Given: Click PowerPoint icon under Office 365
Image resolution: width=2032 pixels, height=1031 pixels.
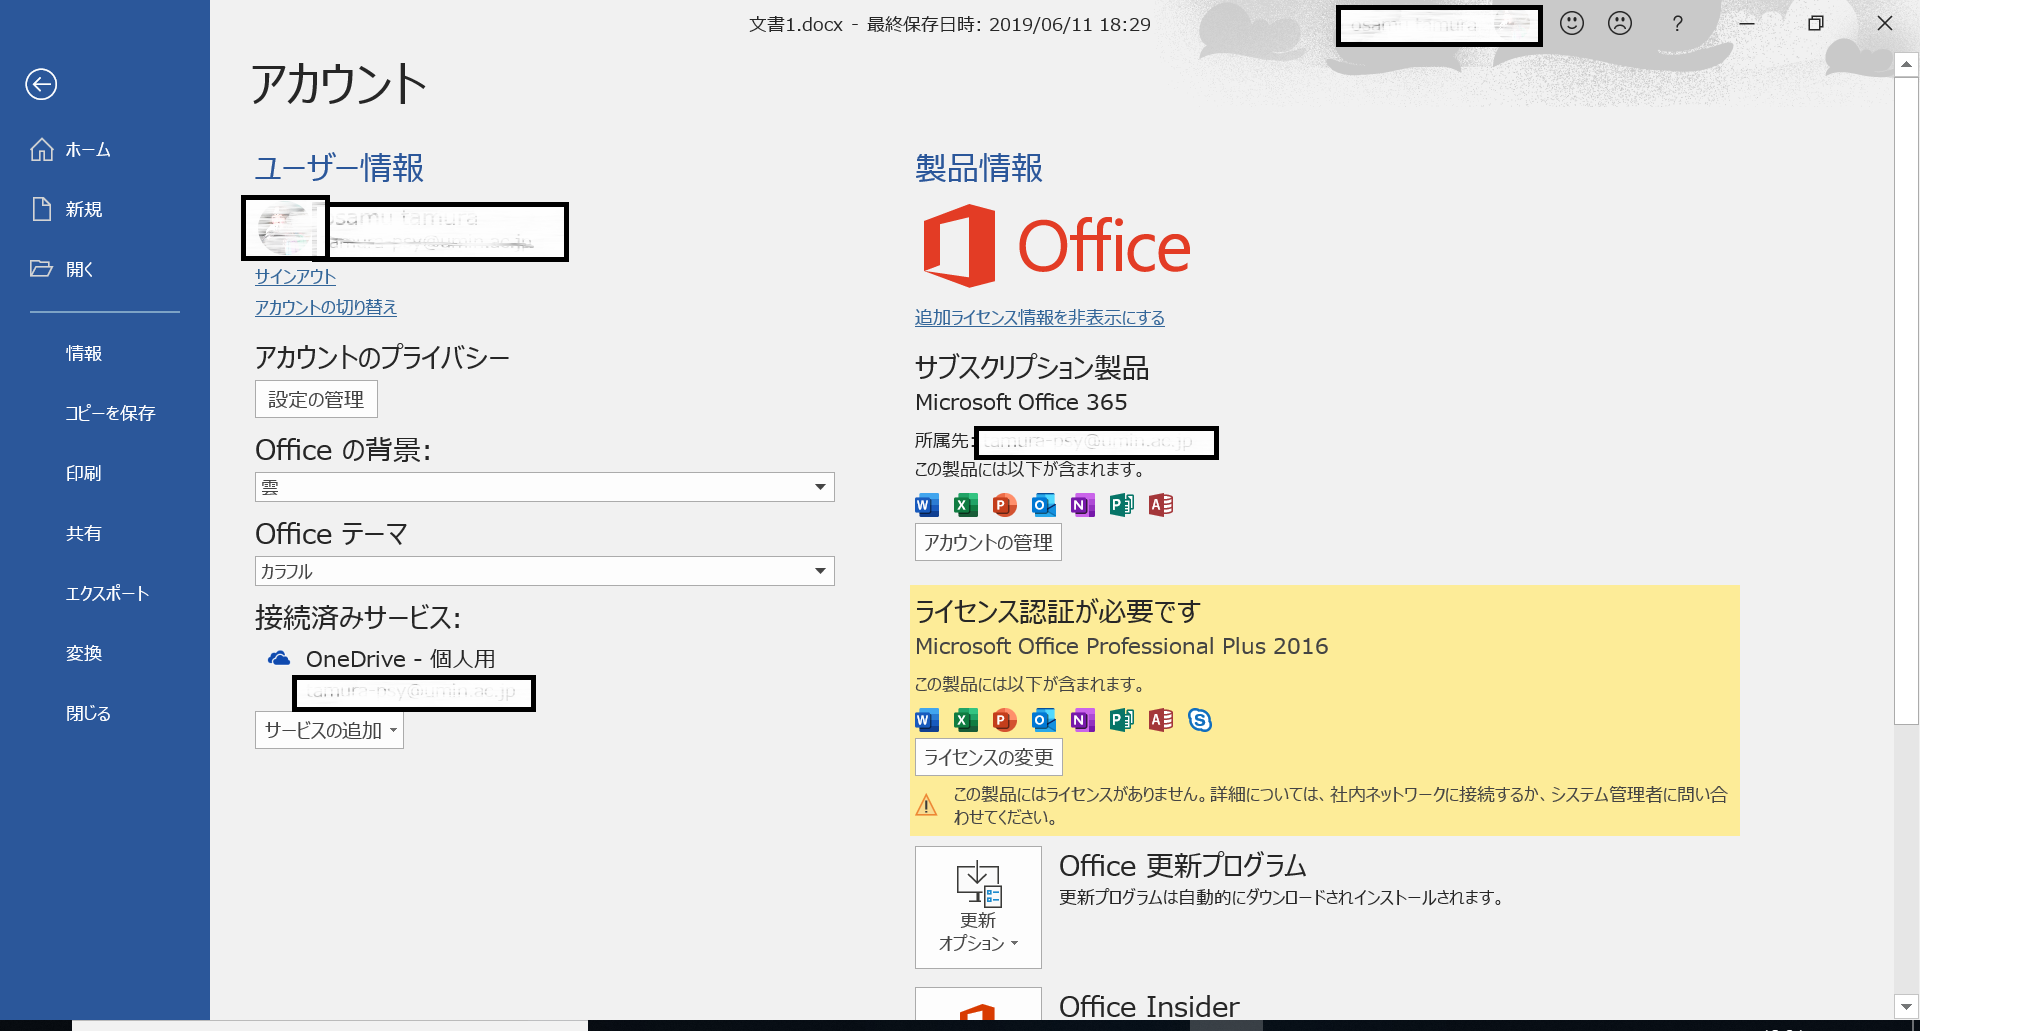Looking at the screenshot, I should click(1005, 506).
